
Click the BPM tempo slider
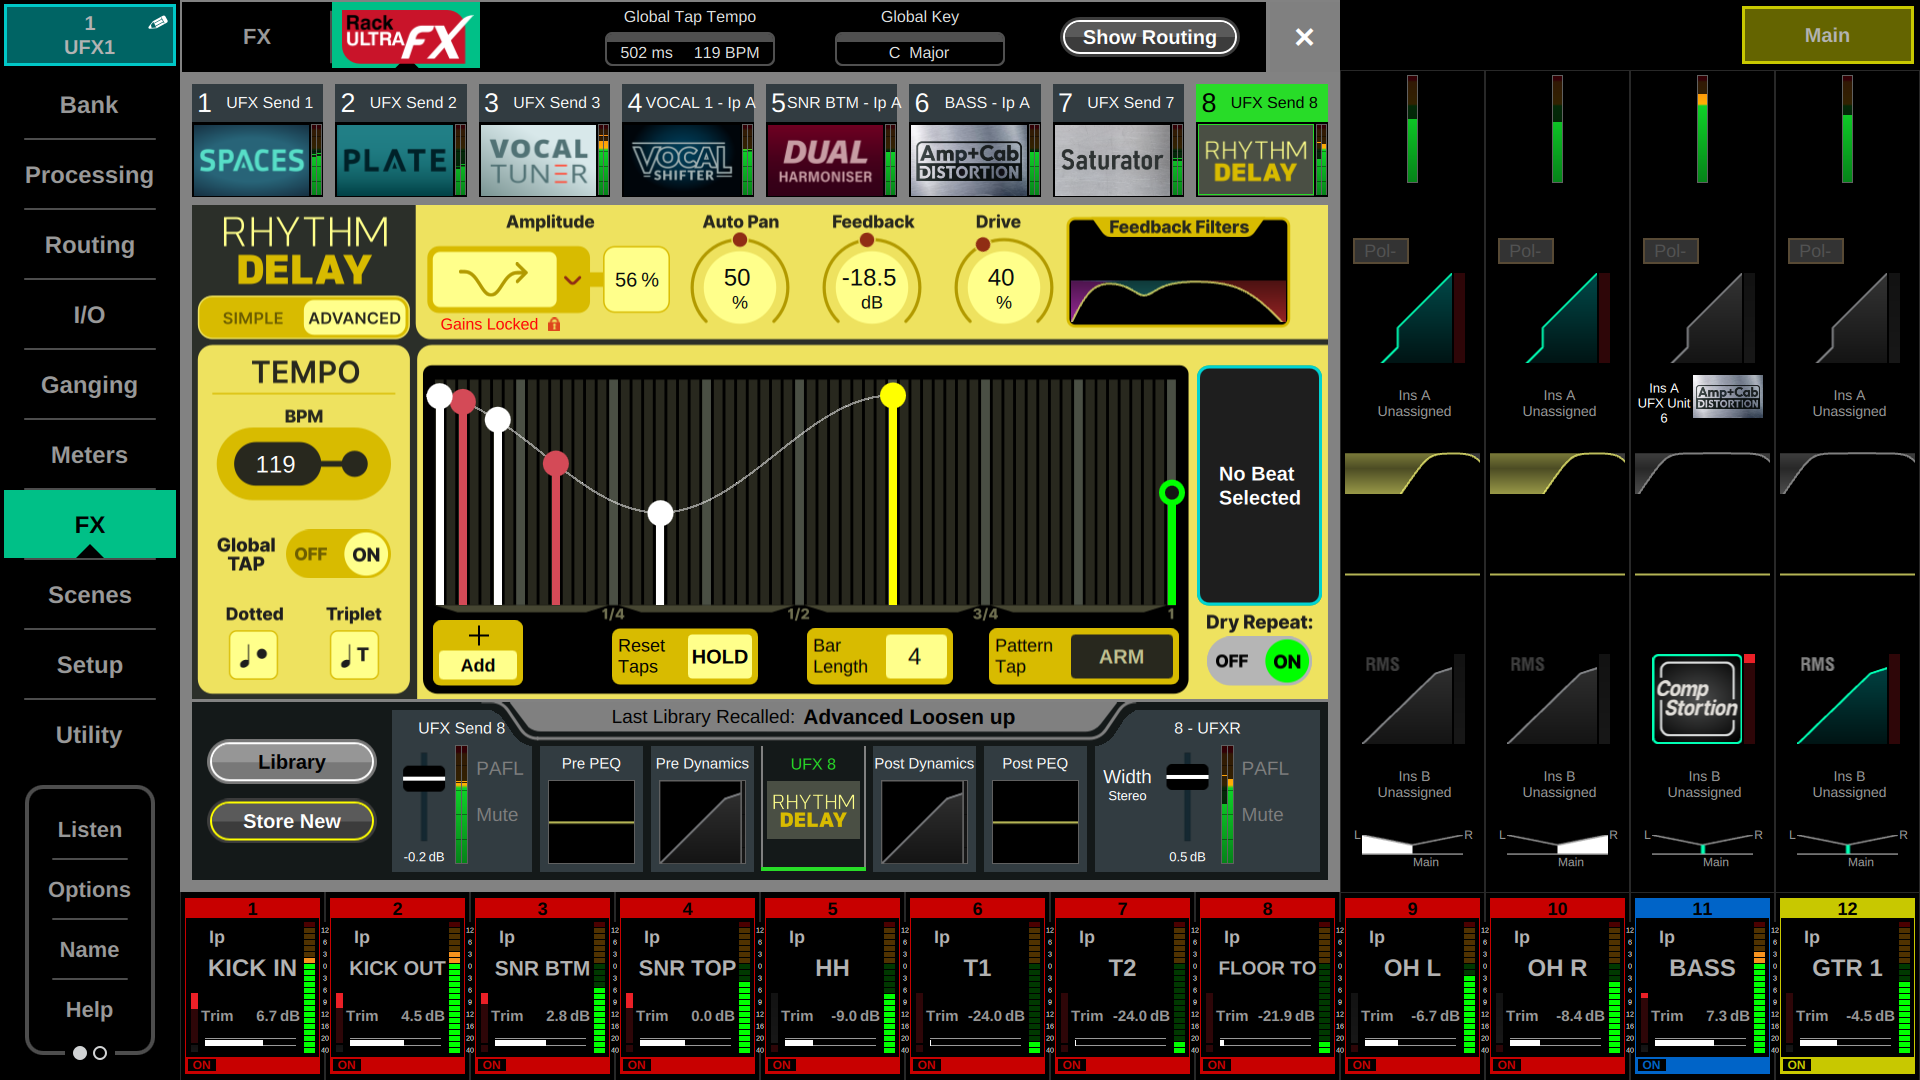click(x=303, y=464)
